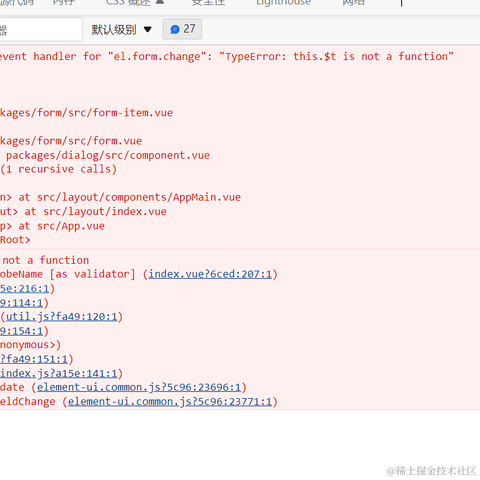Click the text "(1 recursive calls)"
Viewport: 480px width, 480px height.
pyautogui.click(x=59, y=169)
